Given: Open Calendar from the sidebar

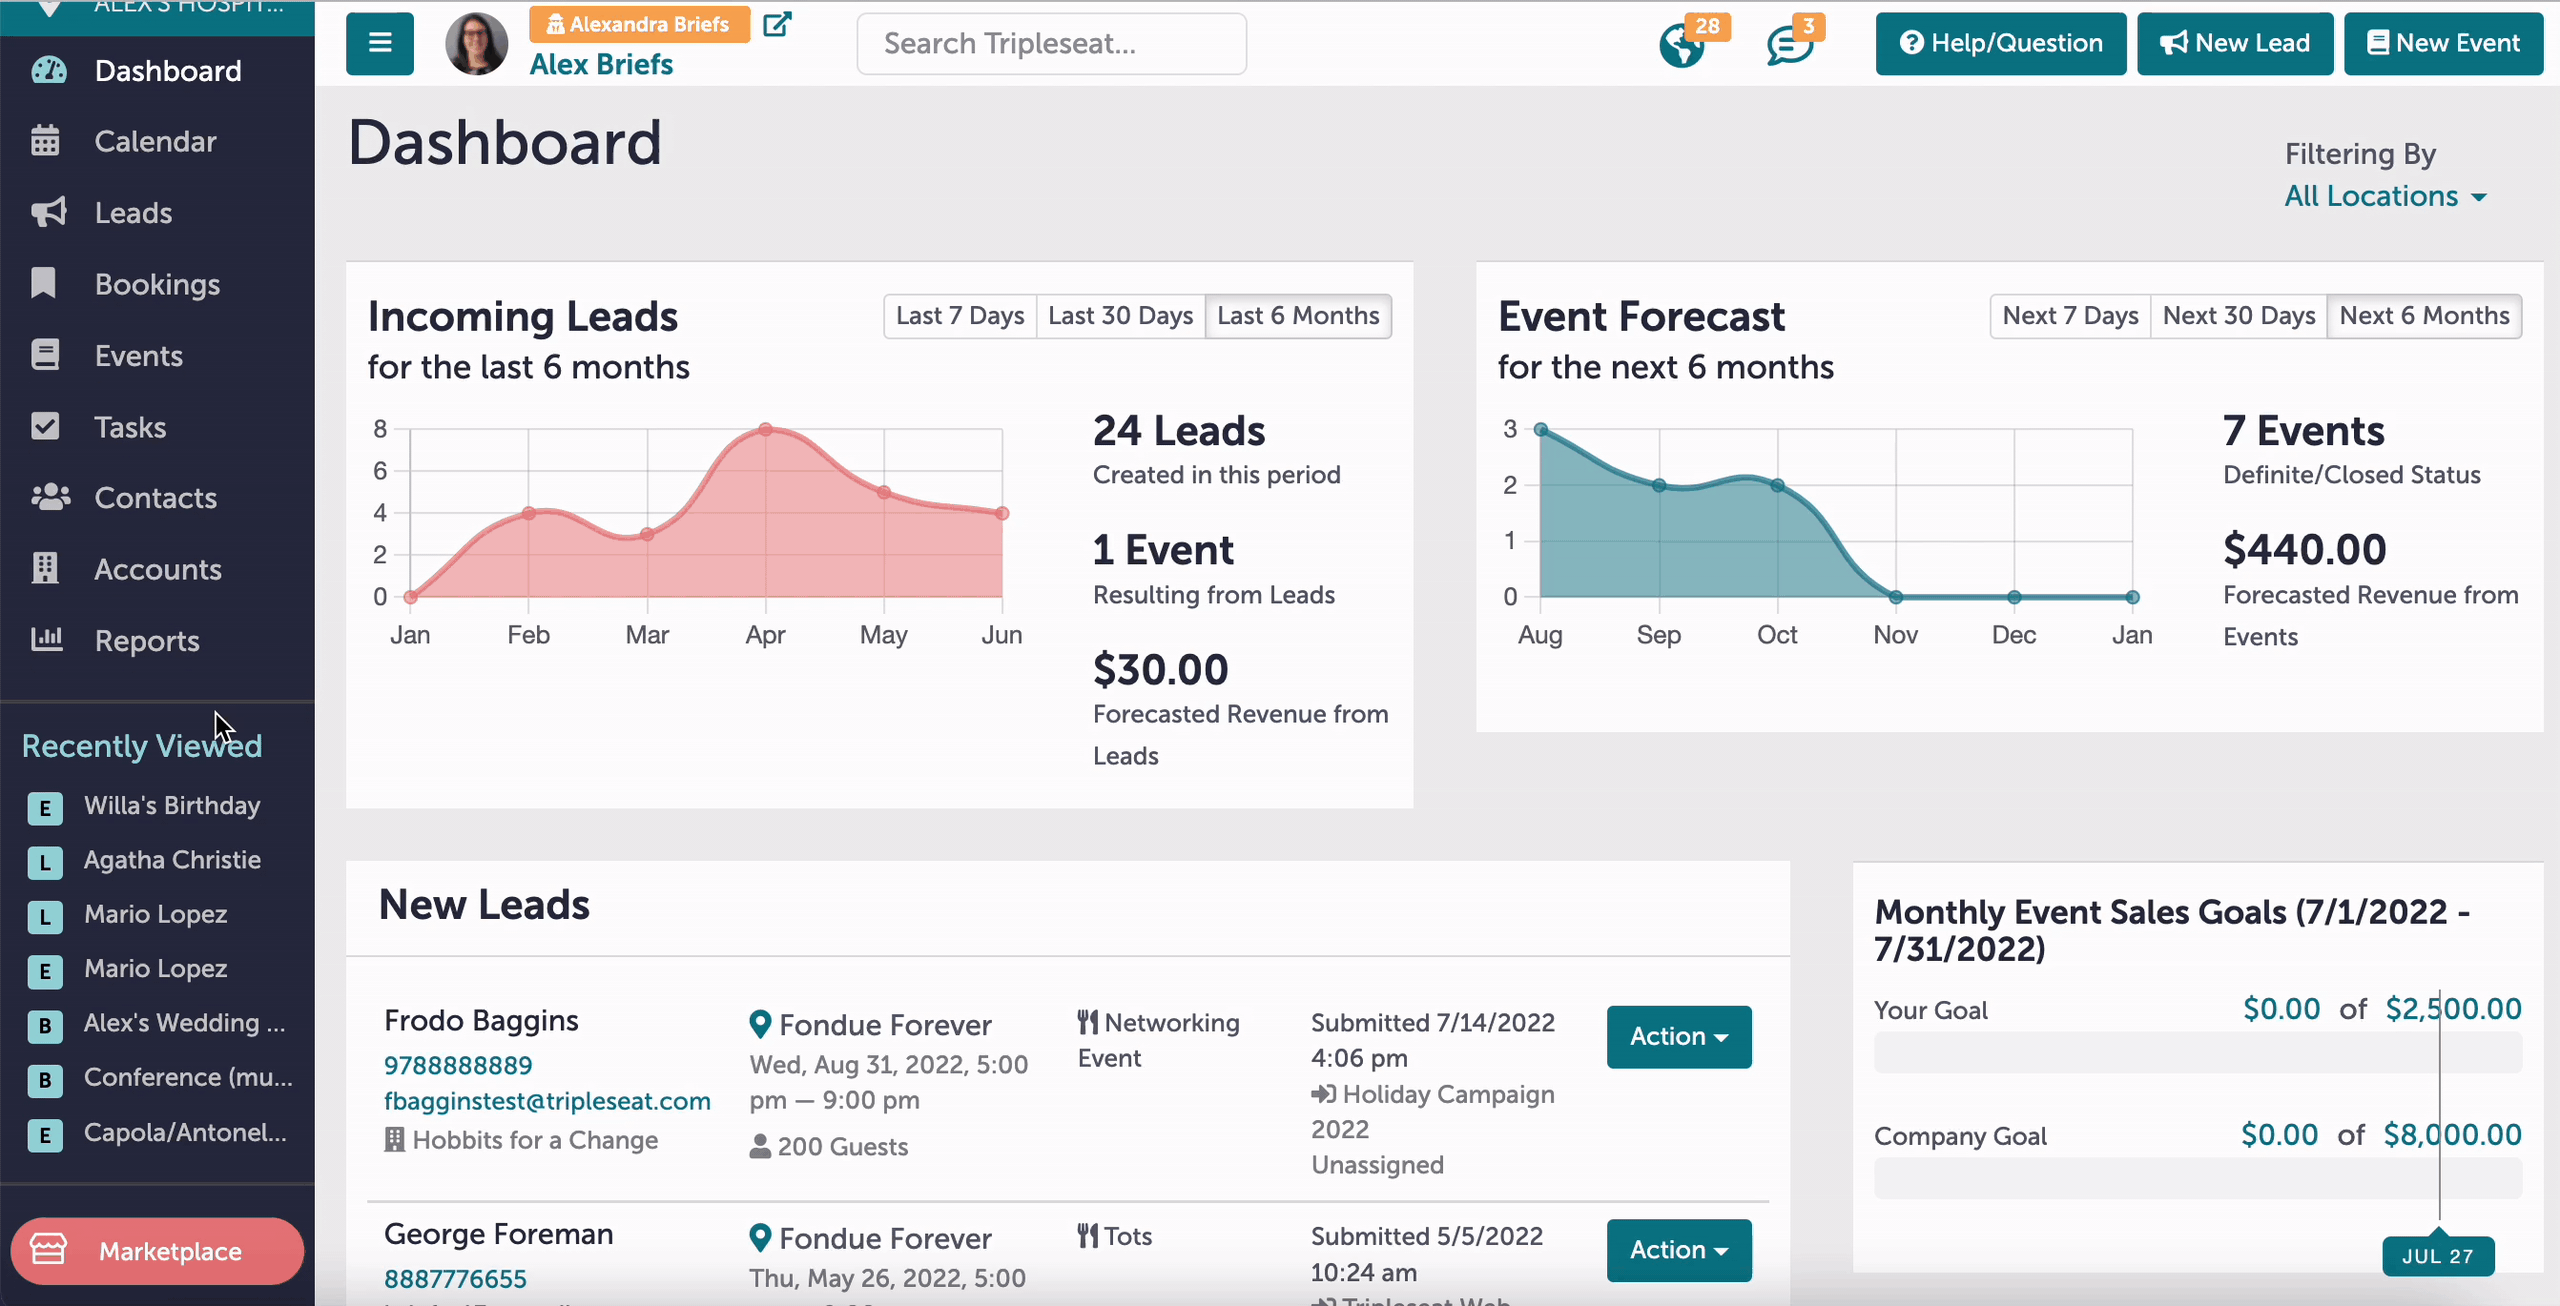Looking at the screenshot, I should [157, 141].
